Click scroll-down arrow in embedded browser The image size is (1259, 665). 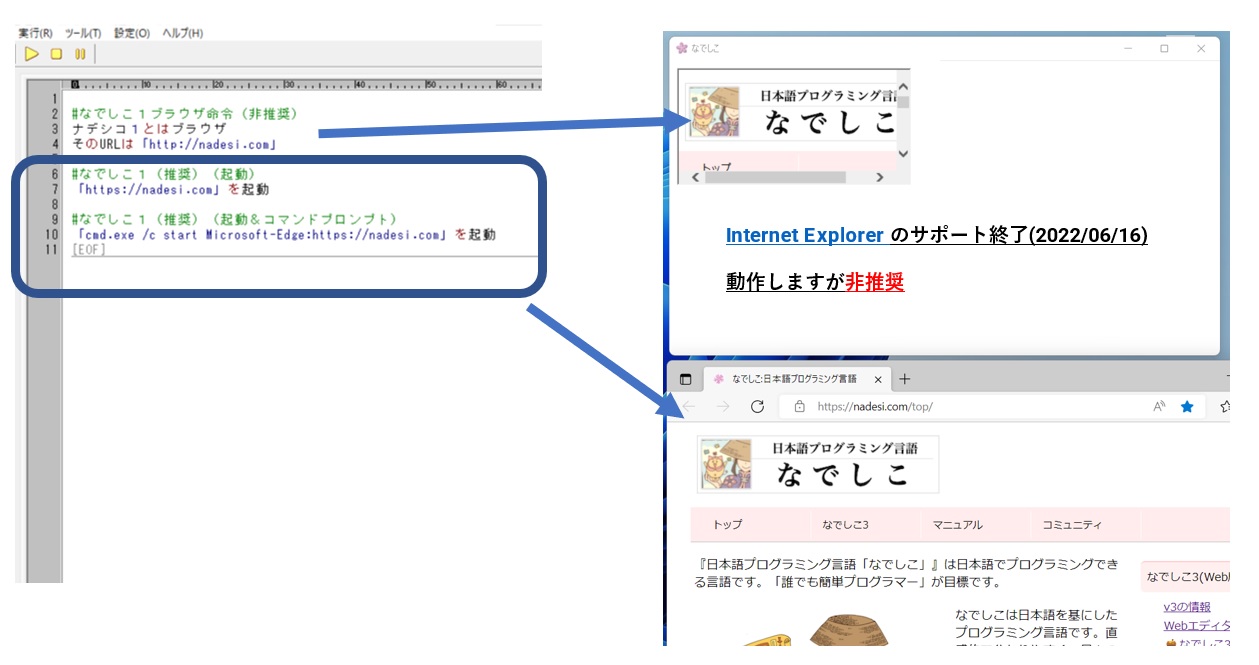pyautogui.click(x=904, y=153)
